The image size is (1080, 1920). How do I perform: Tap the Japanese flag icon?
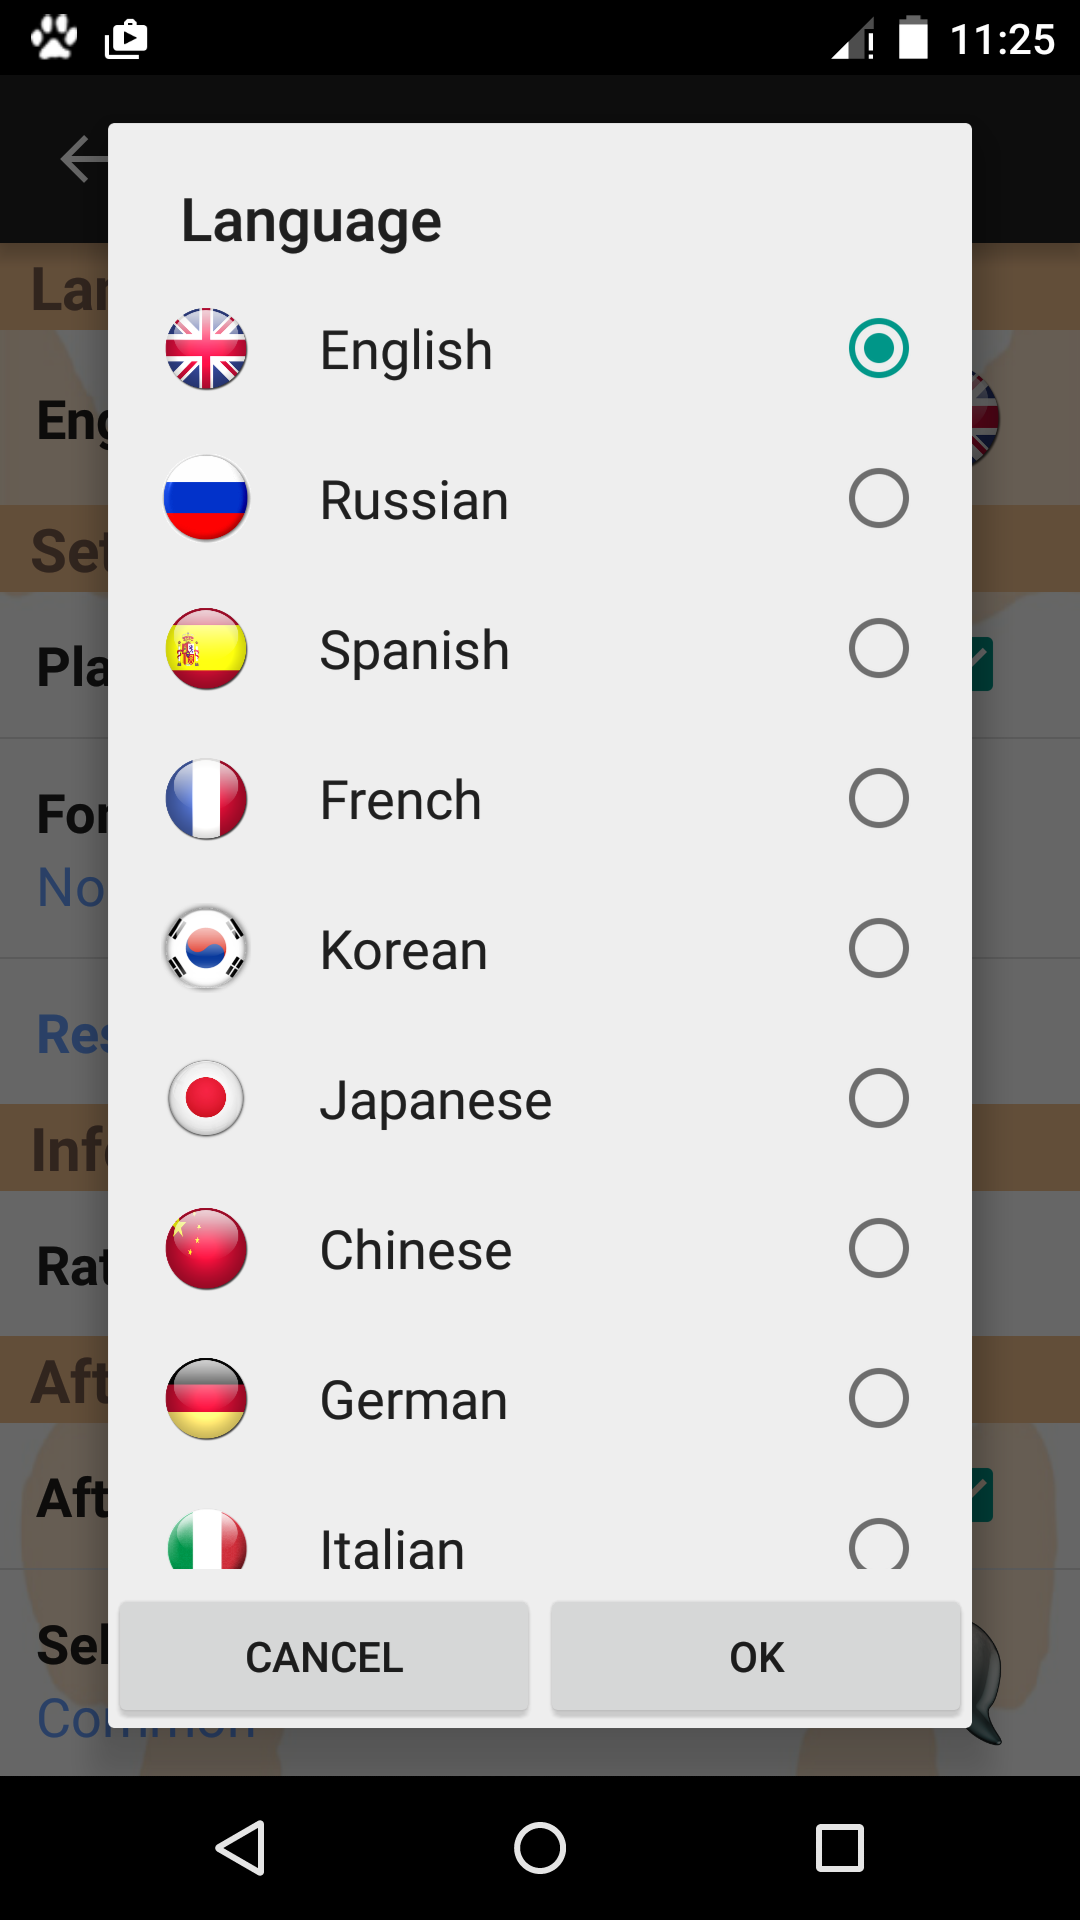pyautogui.click(x=206, y=1098)
